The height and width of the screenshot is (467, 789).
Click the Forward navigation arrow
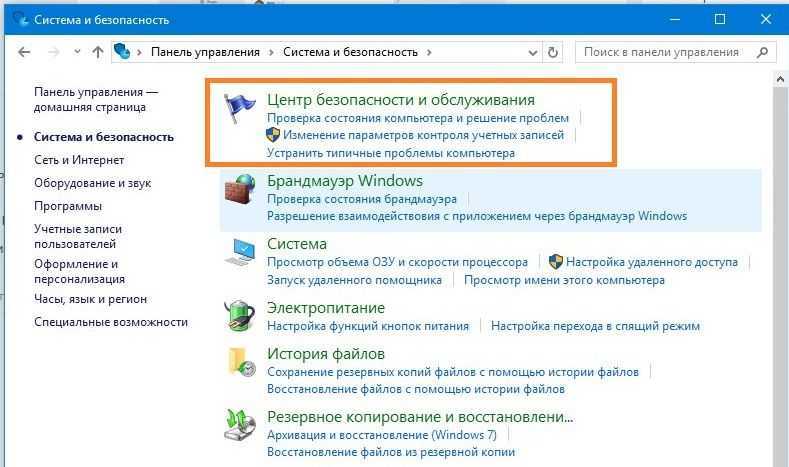pyautogui.click(x=53, y=52)
